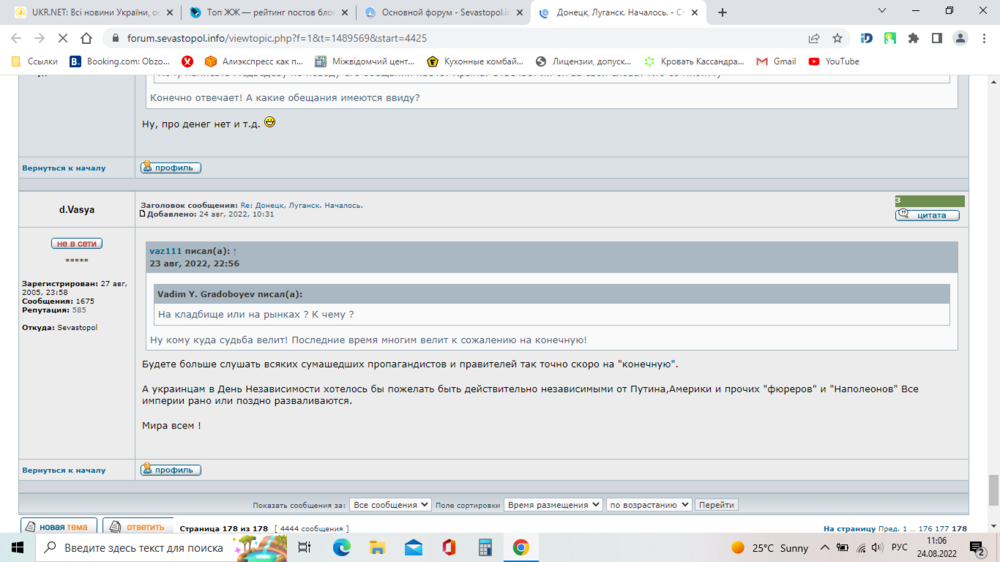
Task: Switch to the Топ ЖЖ рейтинг постов tab
Action: tap(268, 12)
